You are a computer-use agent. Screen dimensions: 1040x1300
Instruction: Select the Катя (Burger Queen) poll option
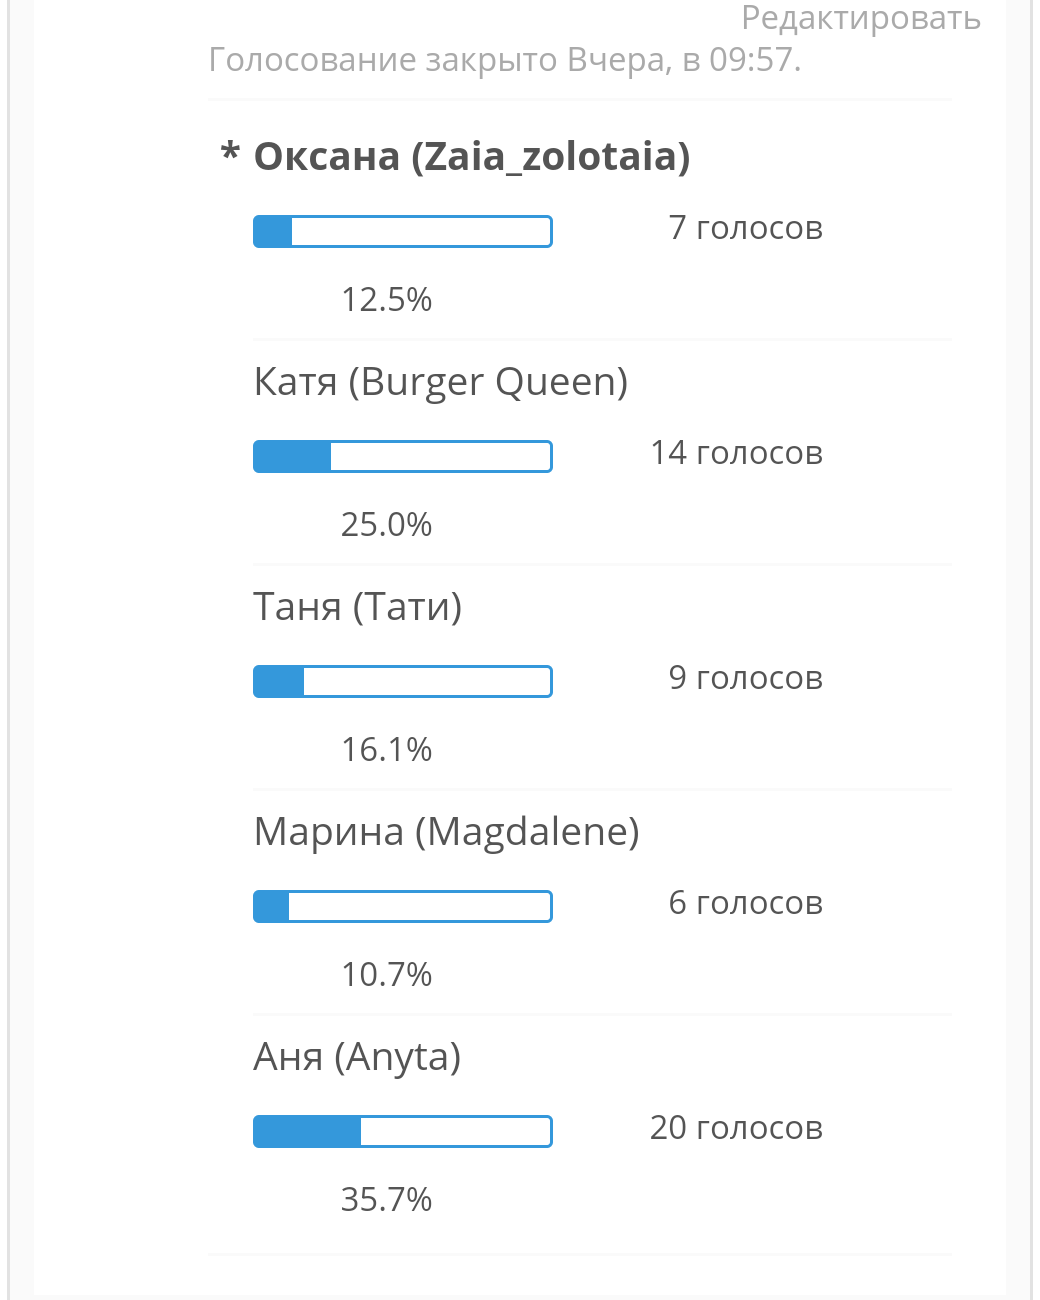pos(441,382)
